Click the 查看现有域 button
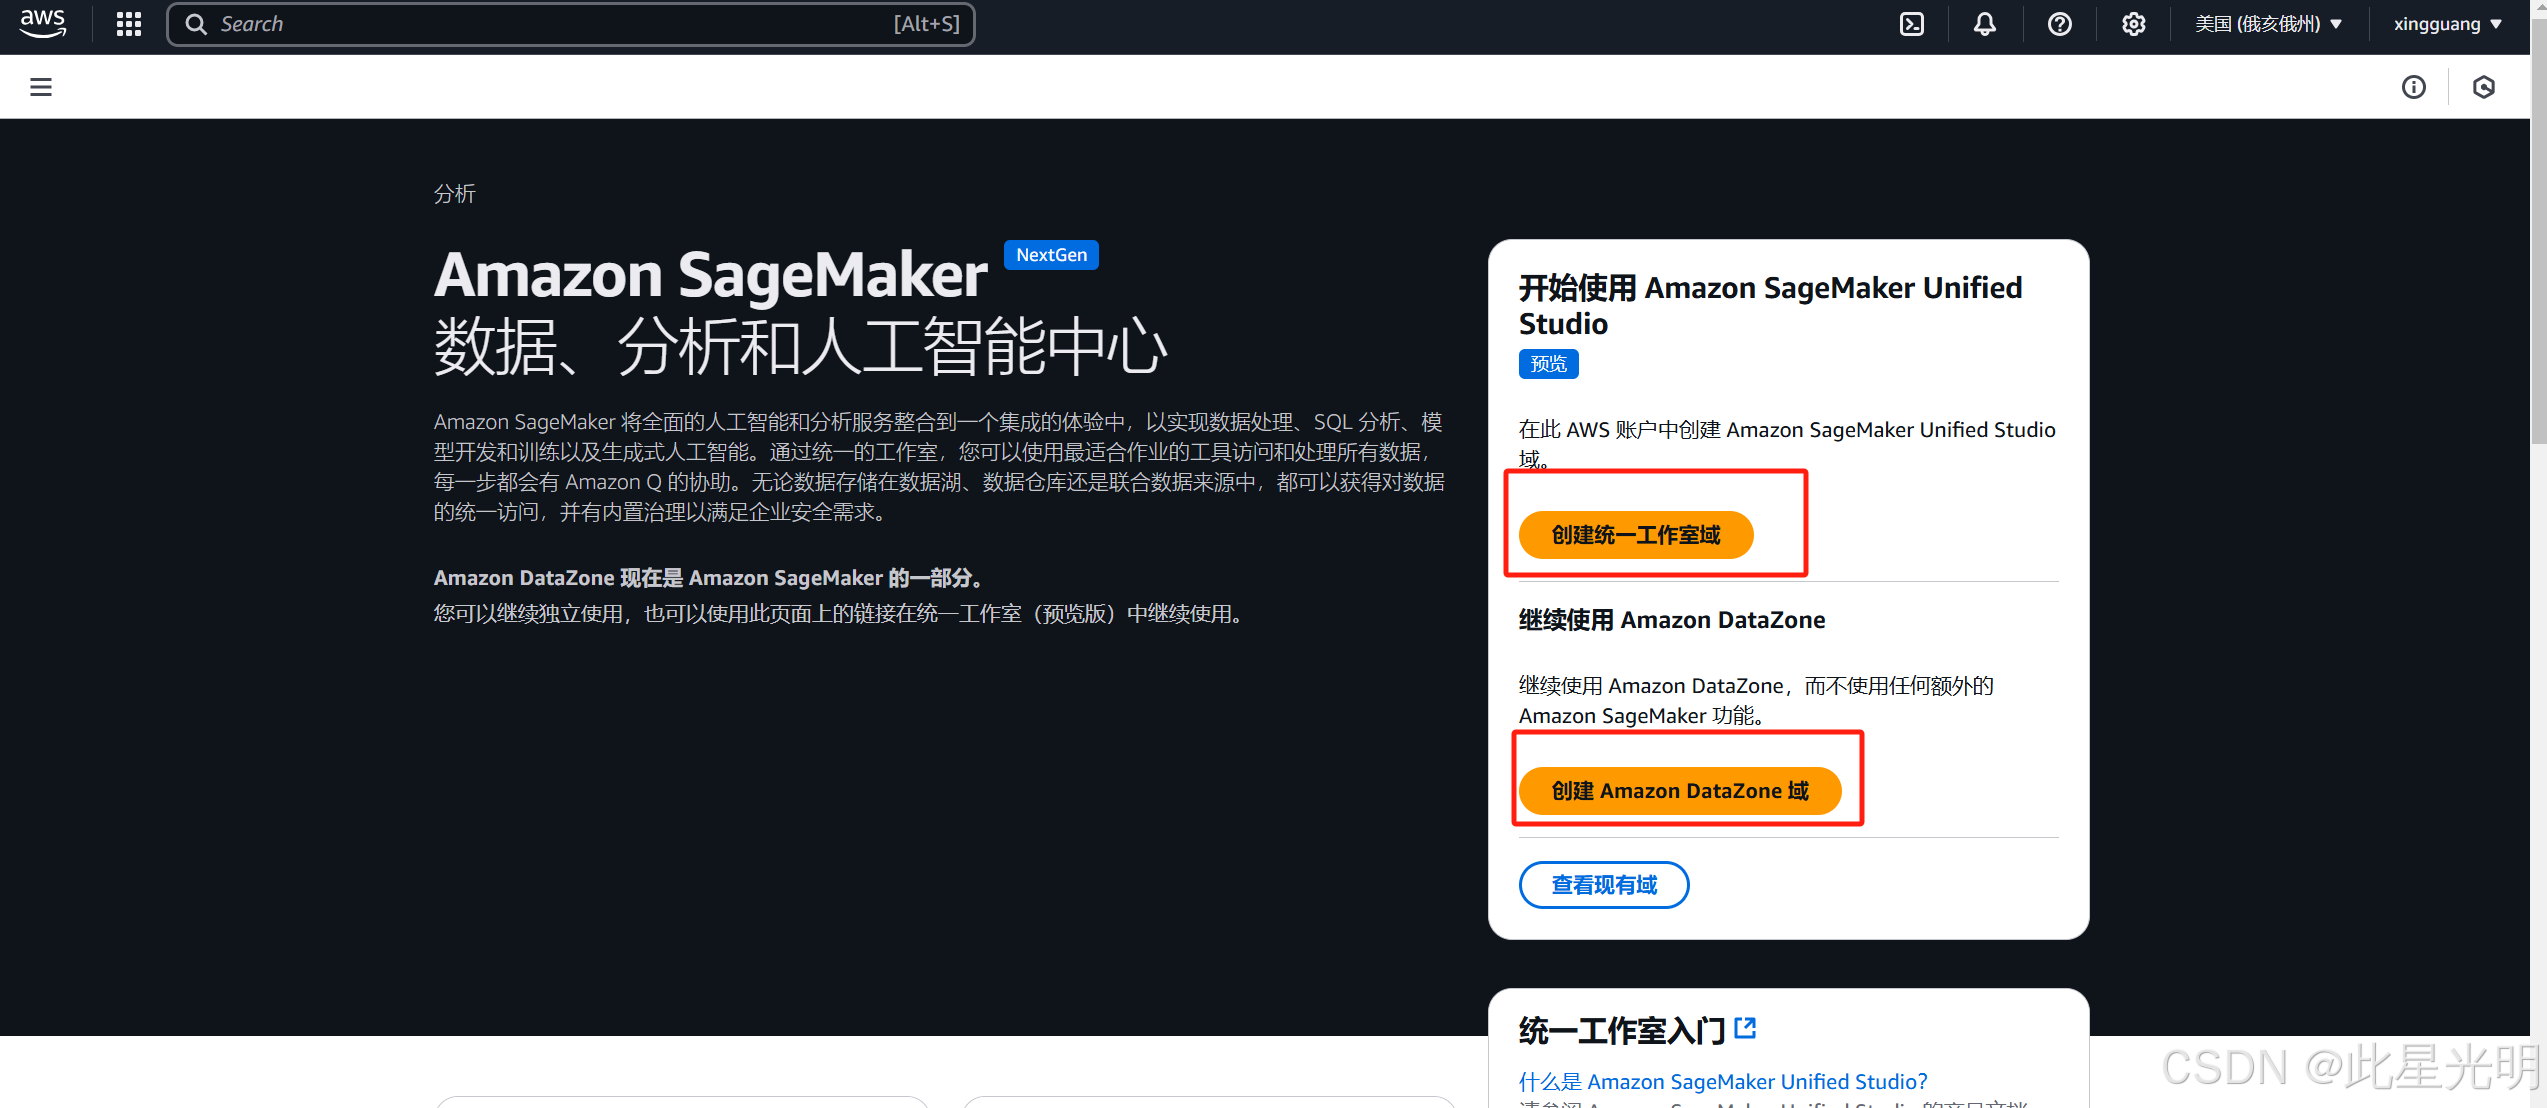 coord(1603,885)
